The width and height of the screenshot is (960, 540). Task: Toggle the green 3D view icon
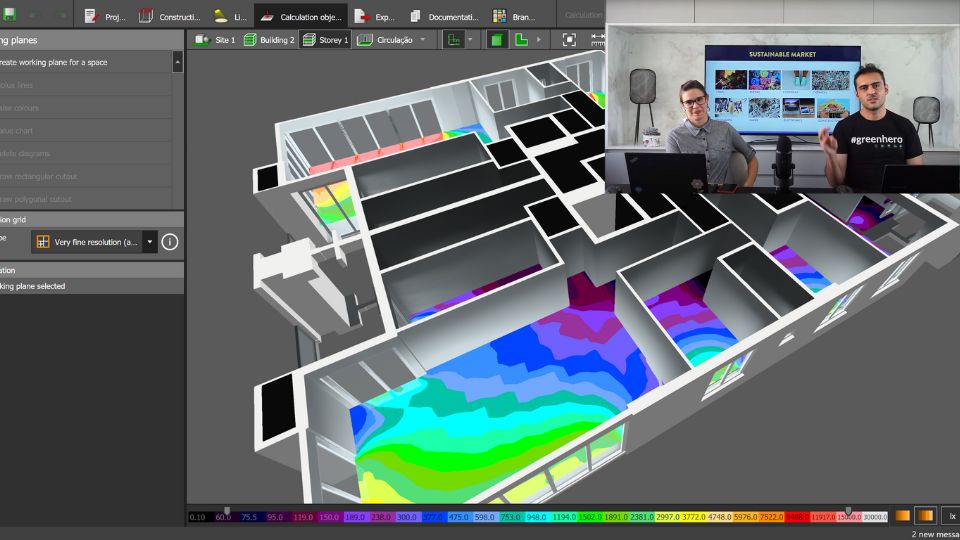pyautogui.click(x=496, y=40)
